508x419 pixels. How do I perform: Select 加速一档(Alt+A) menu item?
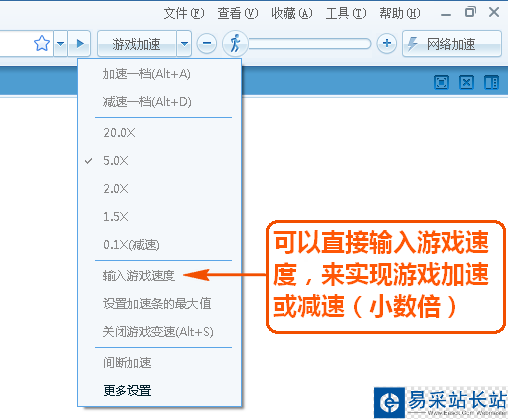[160, 74]
